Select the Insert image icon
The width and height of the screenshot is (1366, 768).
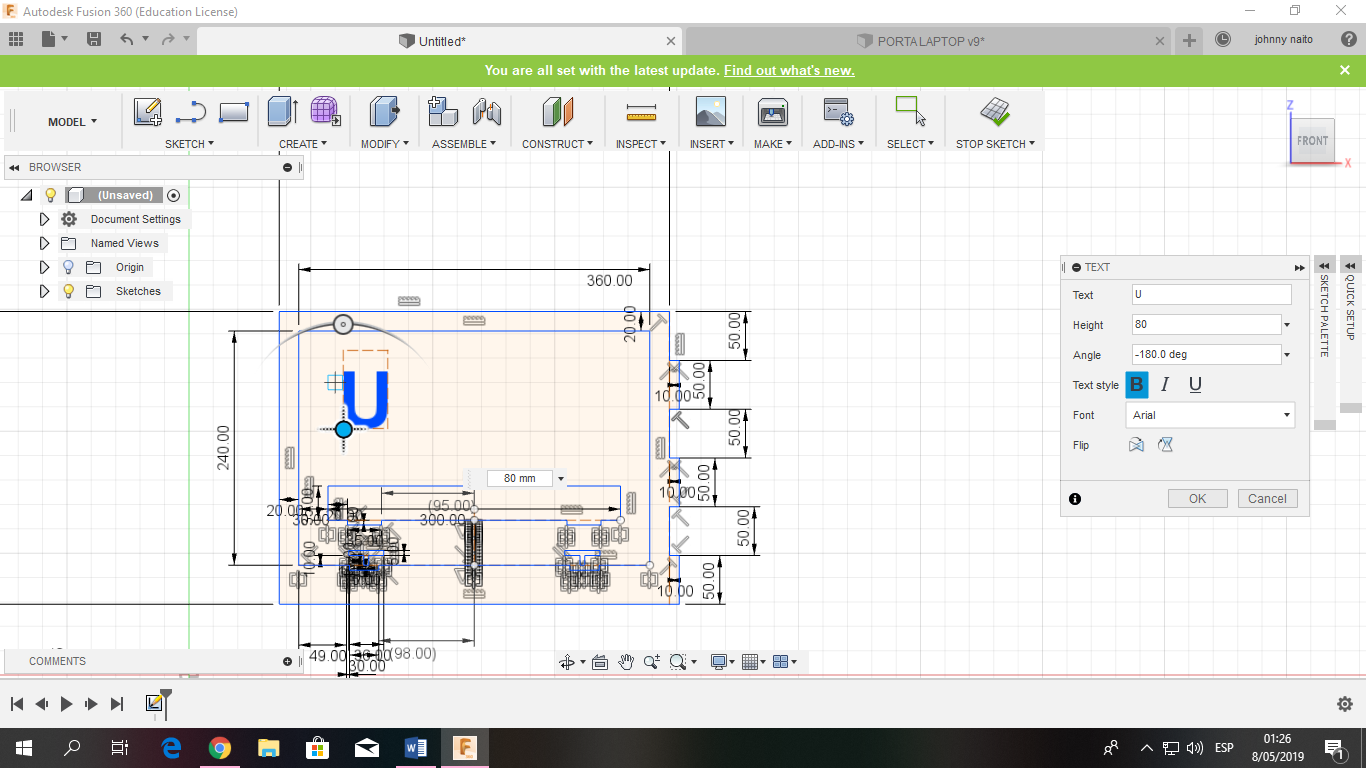click(710, 111)
